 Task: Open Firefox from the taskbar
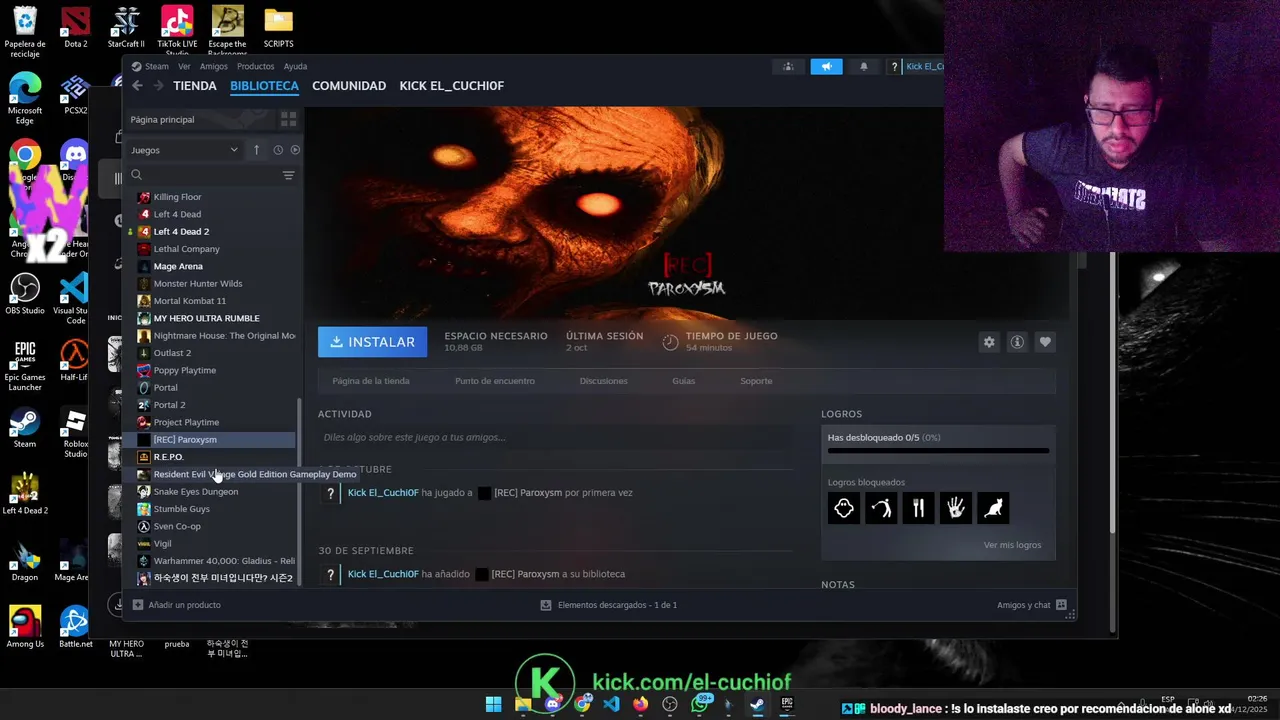click(640, 704)
